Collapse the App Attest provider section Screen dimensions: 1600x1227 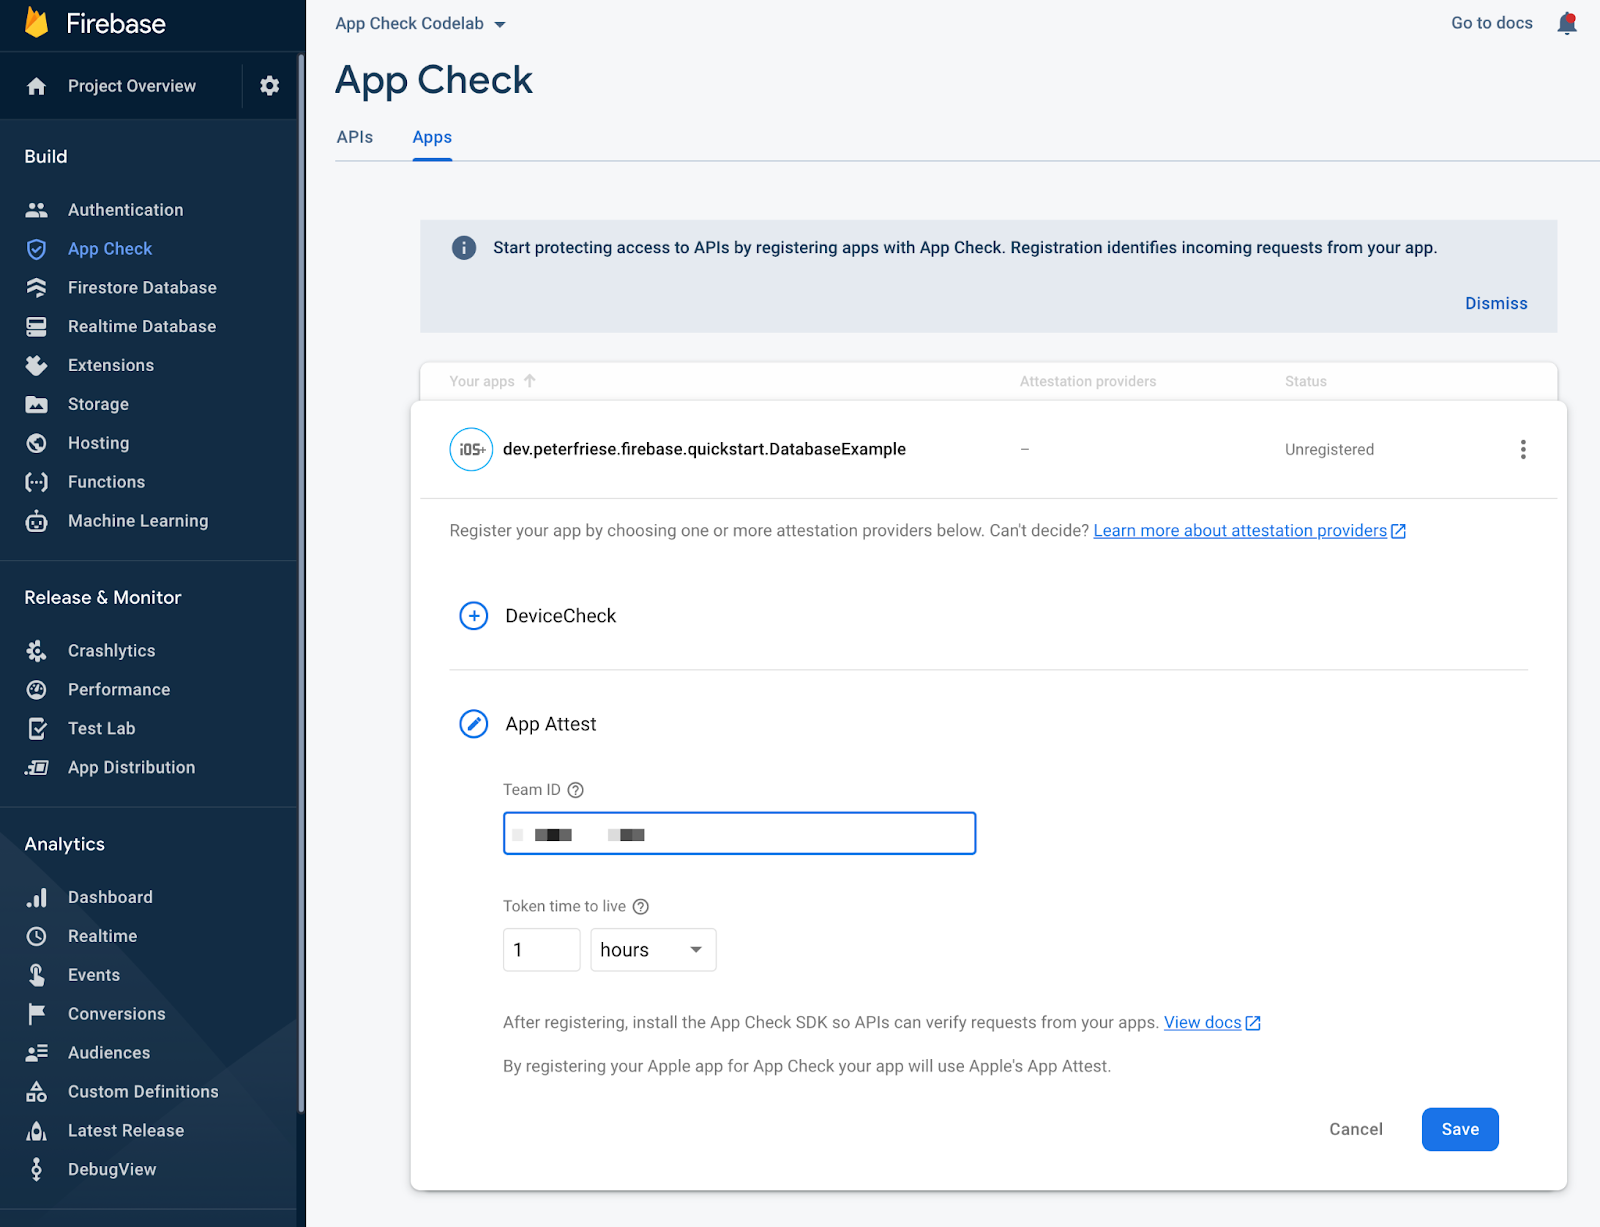click(474, 724)
